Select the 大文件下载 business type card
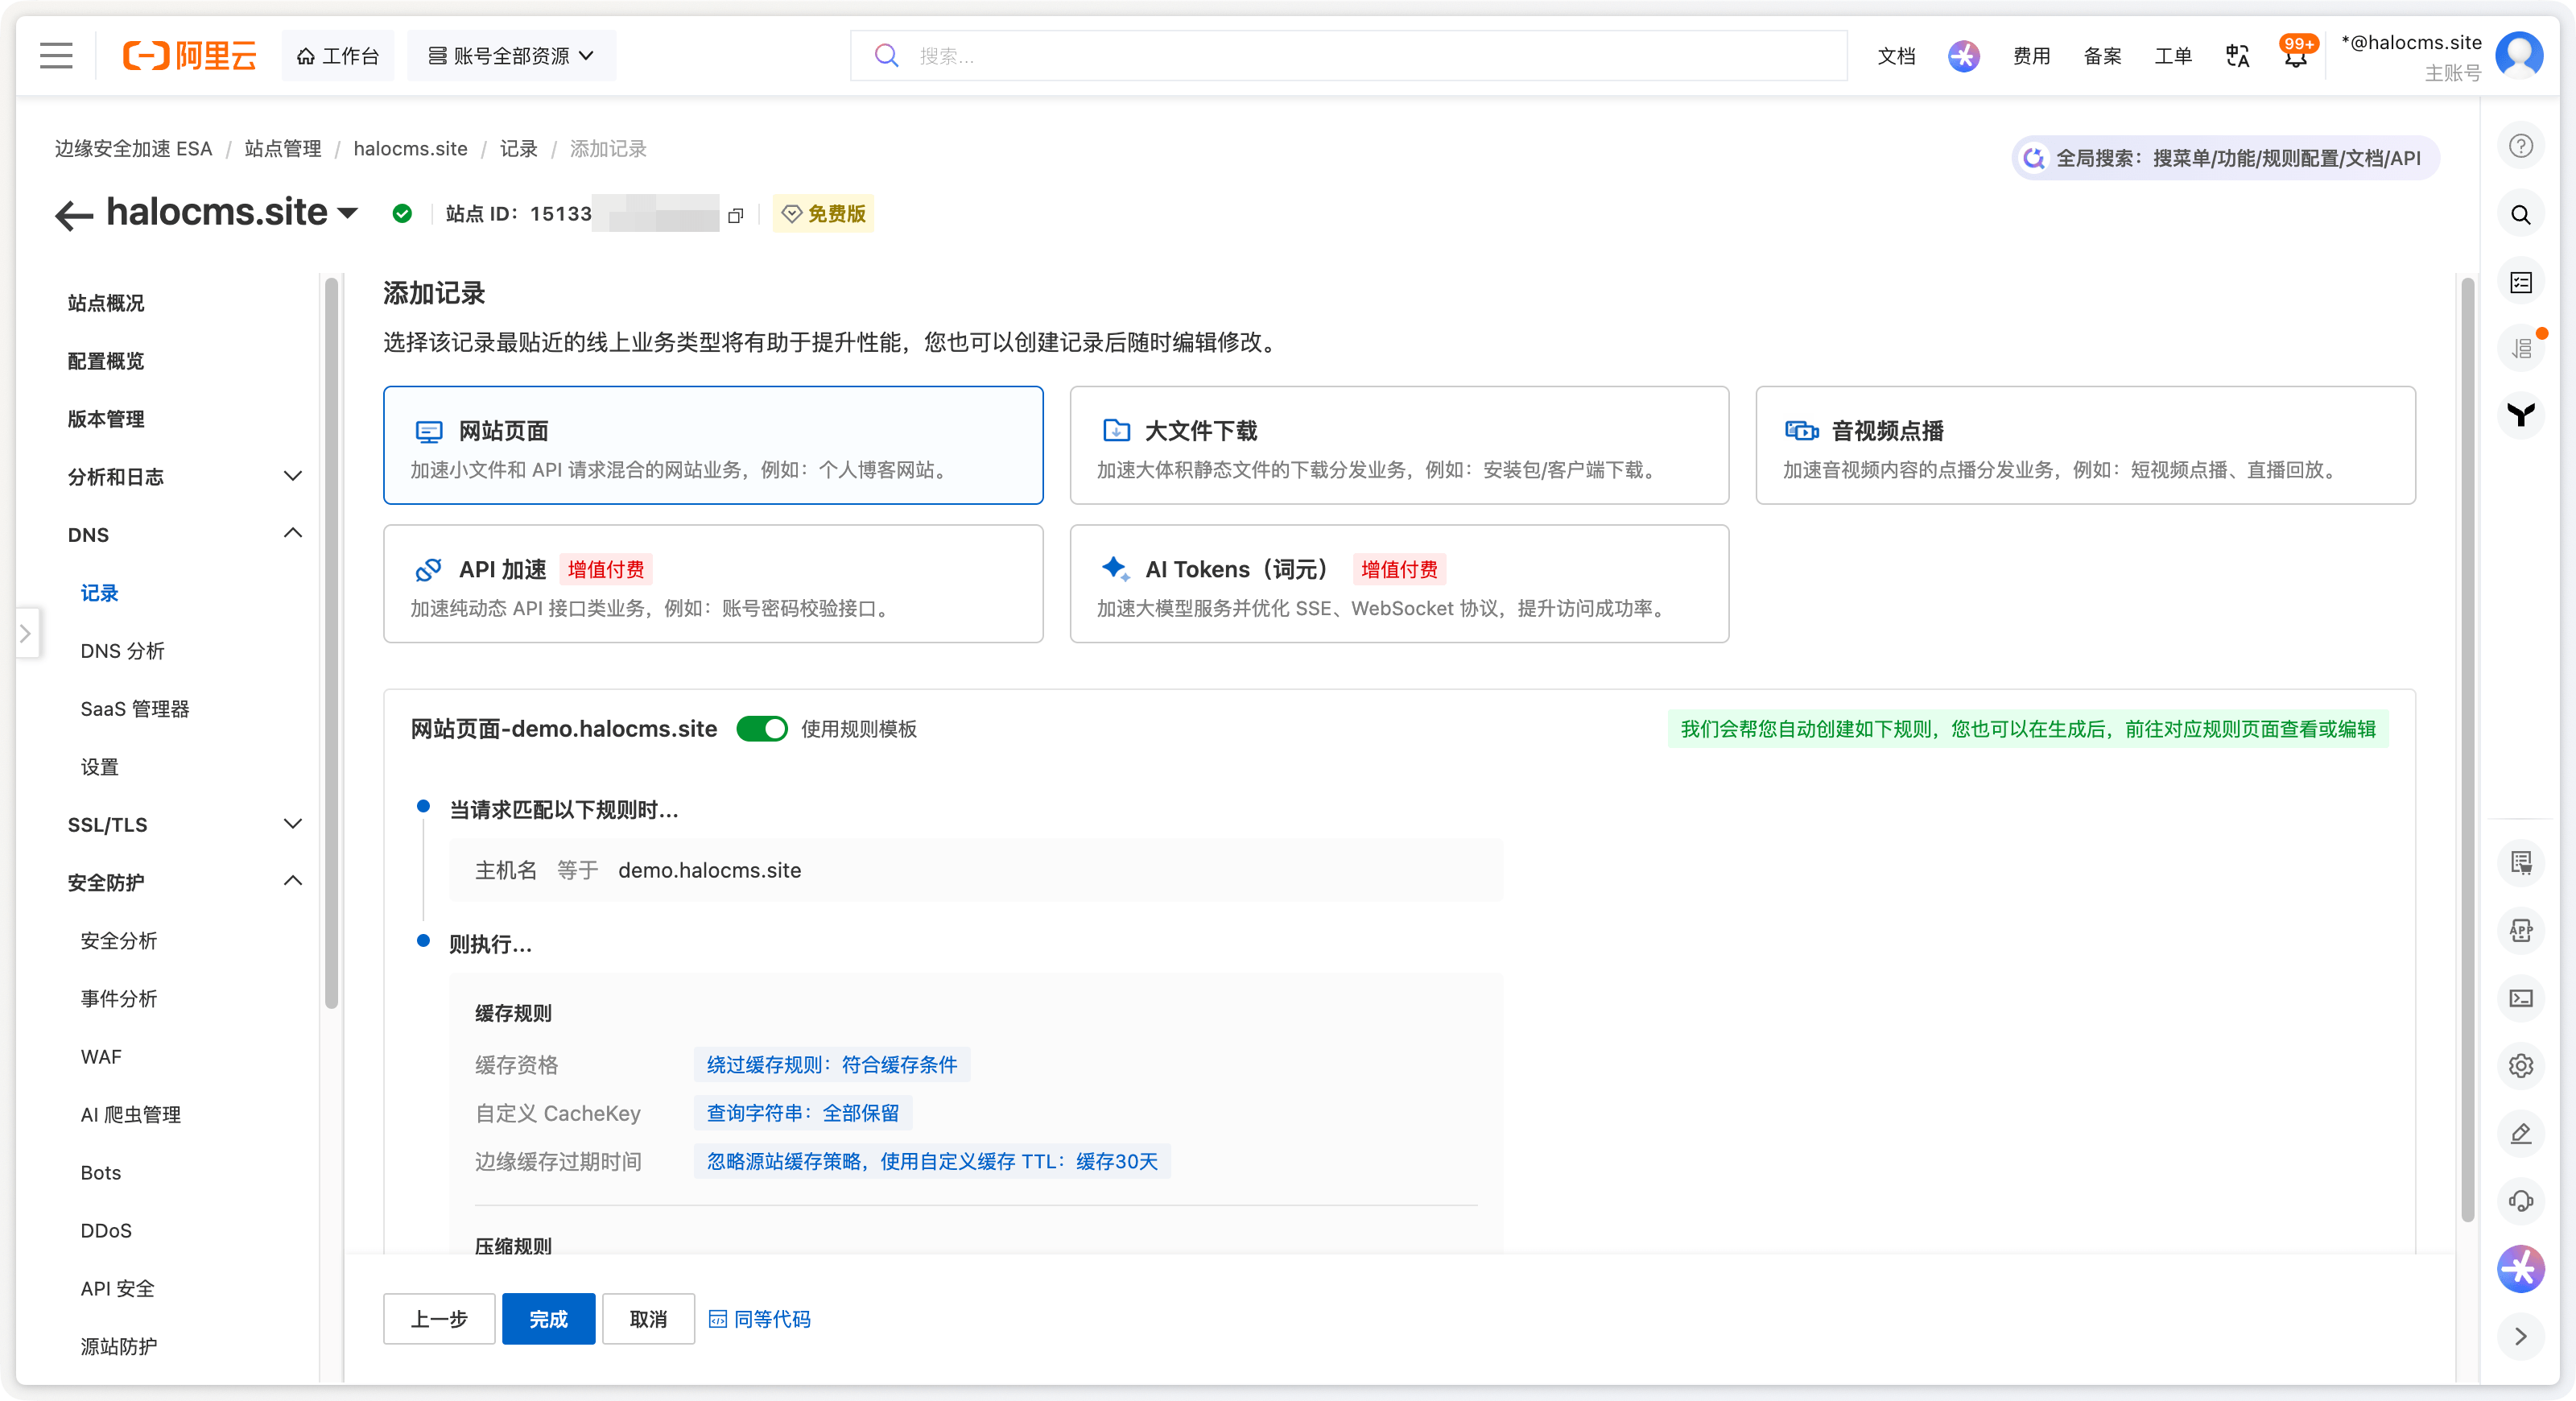 (x=1398, y=446)
